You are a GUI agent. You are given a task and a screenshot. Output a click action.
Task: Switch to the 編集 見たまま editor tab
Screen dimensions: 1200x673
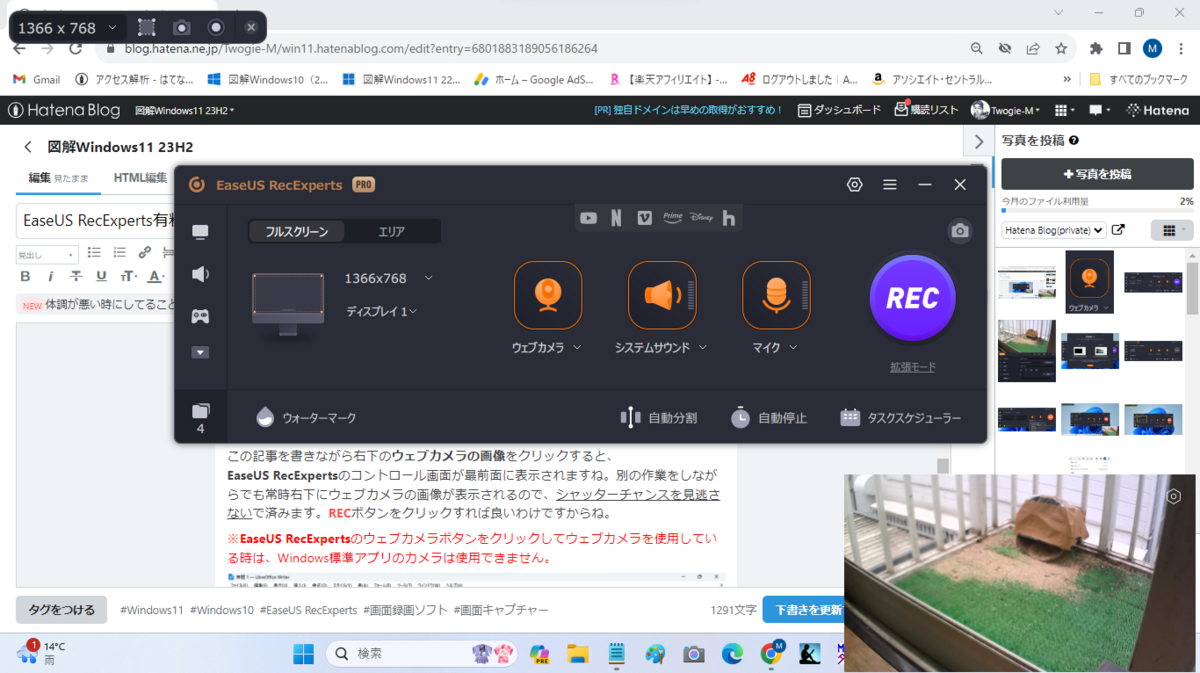[58, 178]
